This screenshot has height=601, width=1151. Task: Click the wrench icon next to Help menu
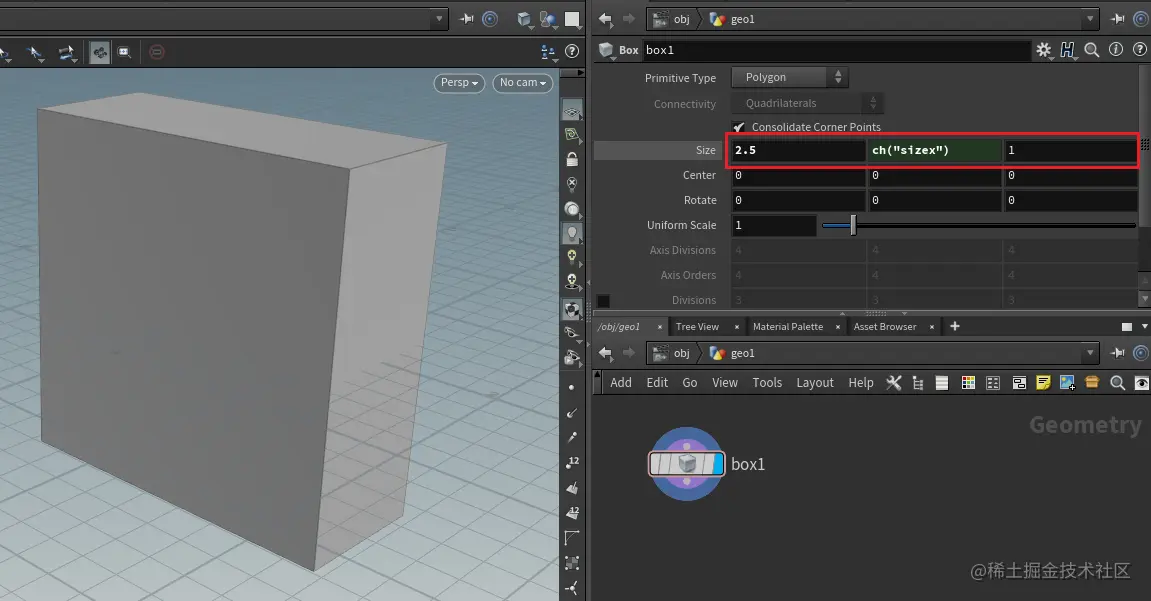[x=894, y=383]
